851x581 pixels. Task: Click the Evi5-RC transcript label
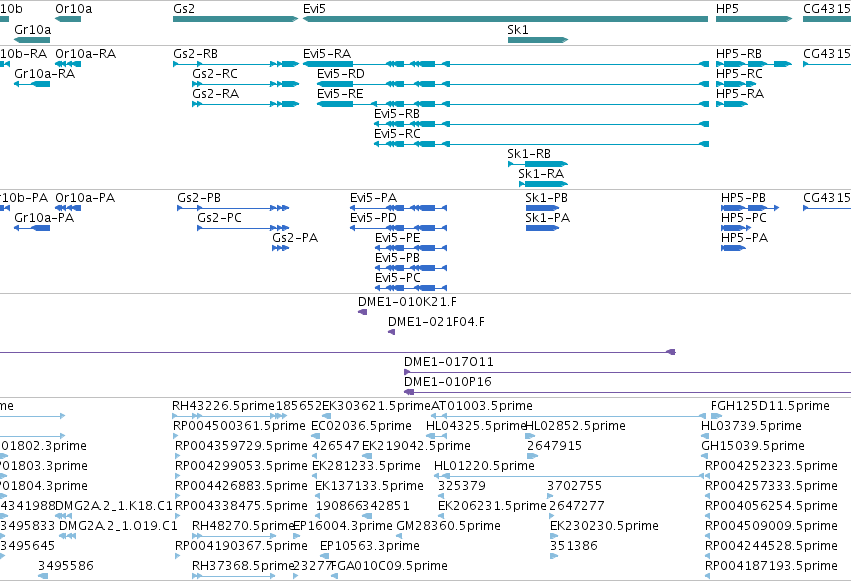click(x=397, y=134)
